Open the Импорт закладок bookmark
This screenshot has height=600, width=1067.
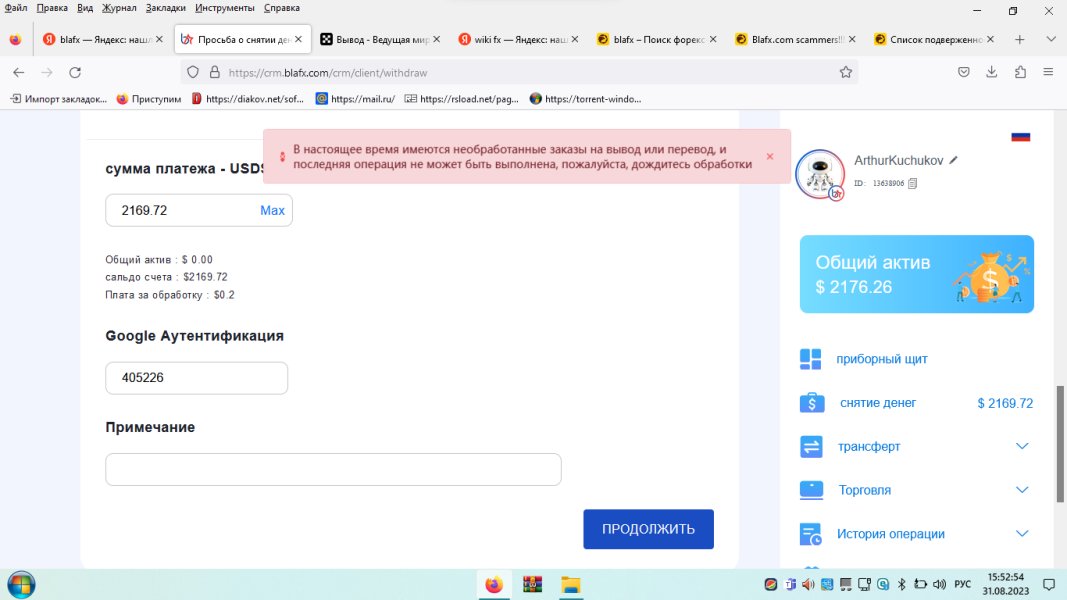coord(59,99)
